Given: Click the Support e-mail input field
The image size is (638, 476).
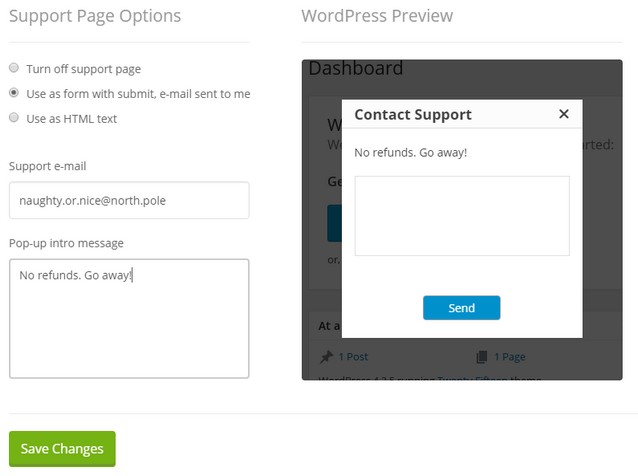Looking at the screenshot, I should pyautogui.click(x=129, y=200).
